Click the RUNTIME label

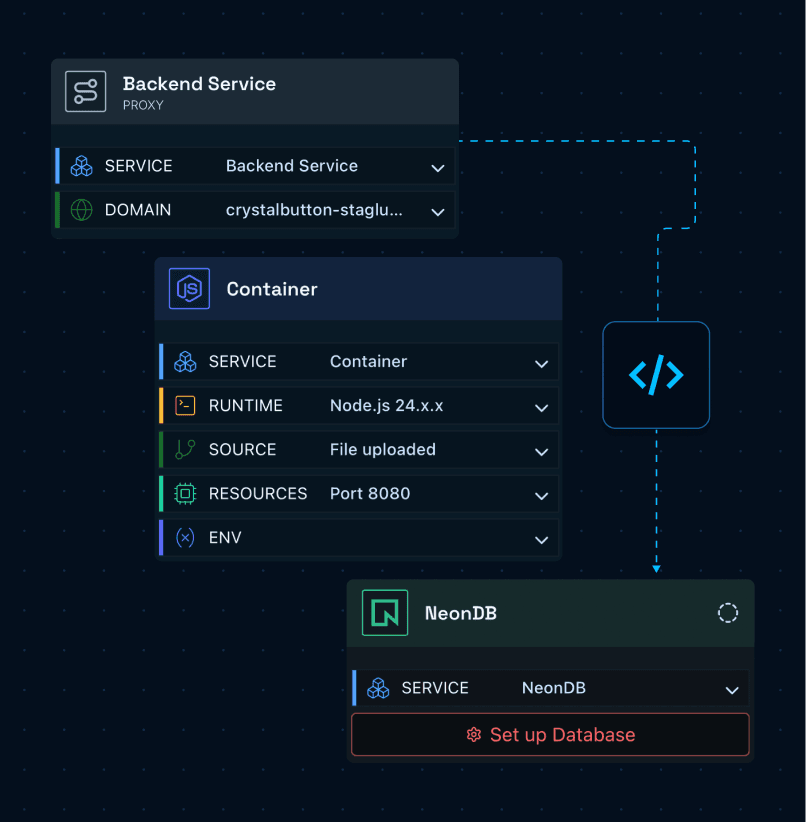pos(245,406)
